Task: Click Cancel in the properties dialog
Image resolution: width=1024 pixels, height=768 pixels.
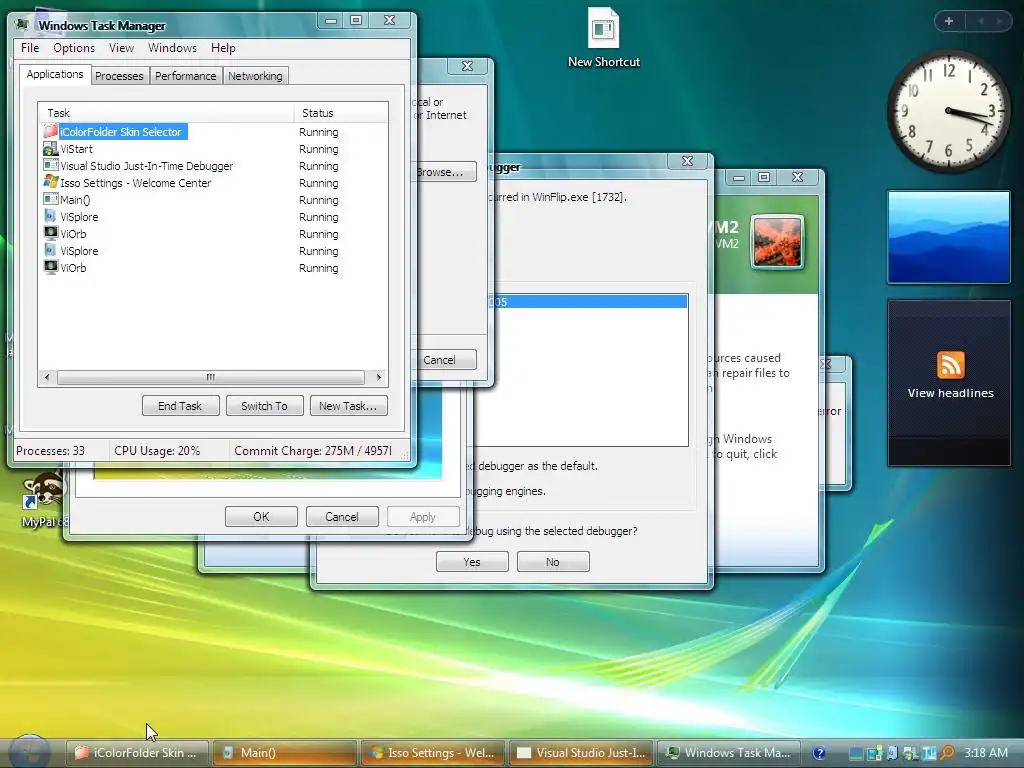Action: click(342, 517)
